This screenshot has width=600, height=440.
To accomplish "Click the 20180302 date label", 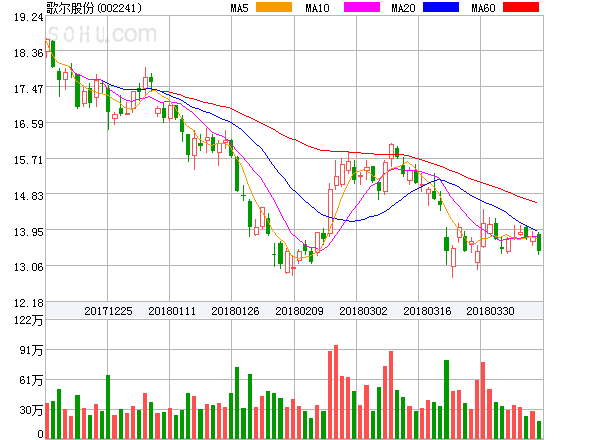I will (363, 311).
